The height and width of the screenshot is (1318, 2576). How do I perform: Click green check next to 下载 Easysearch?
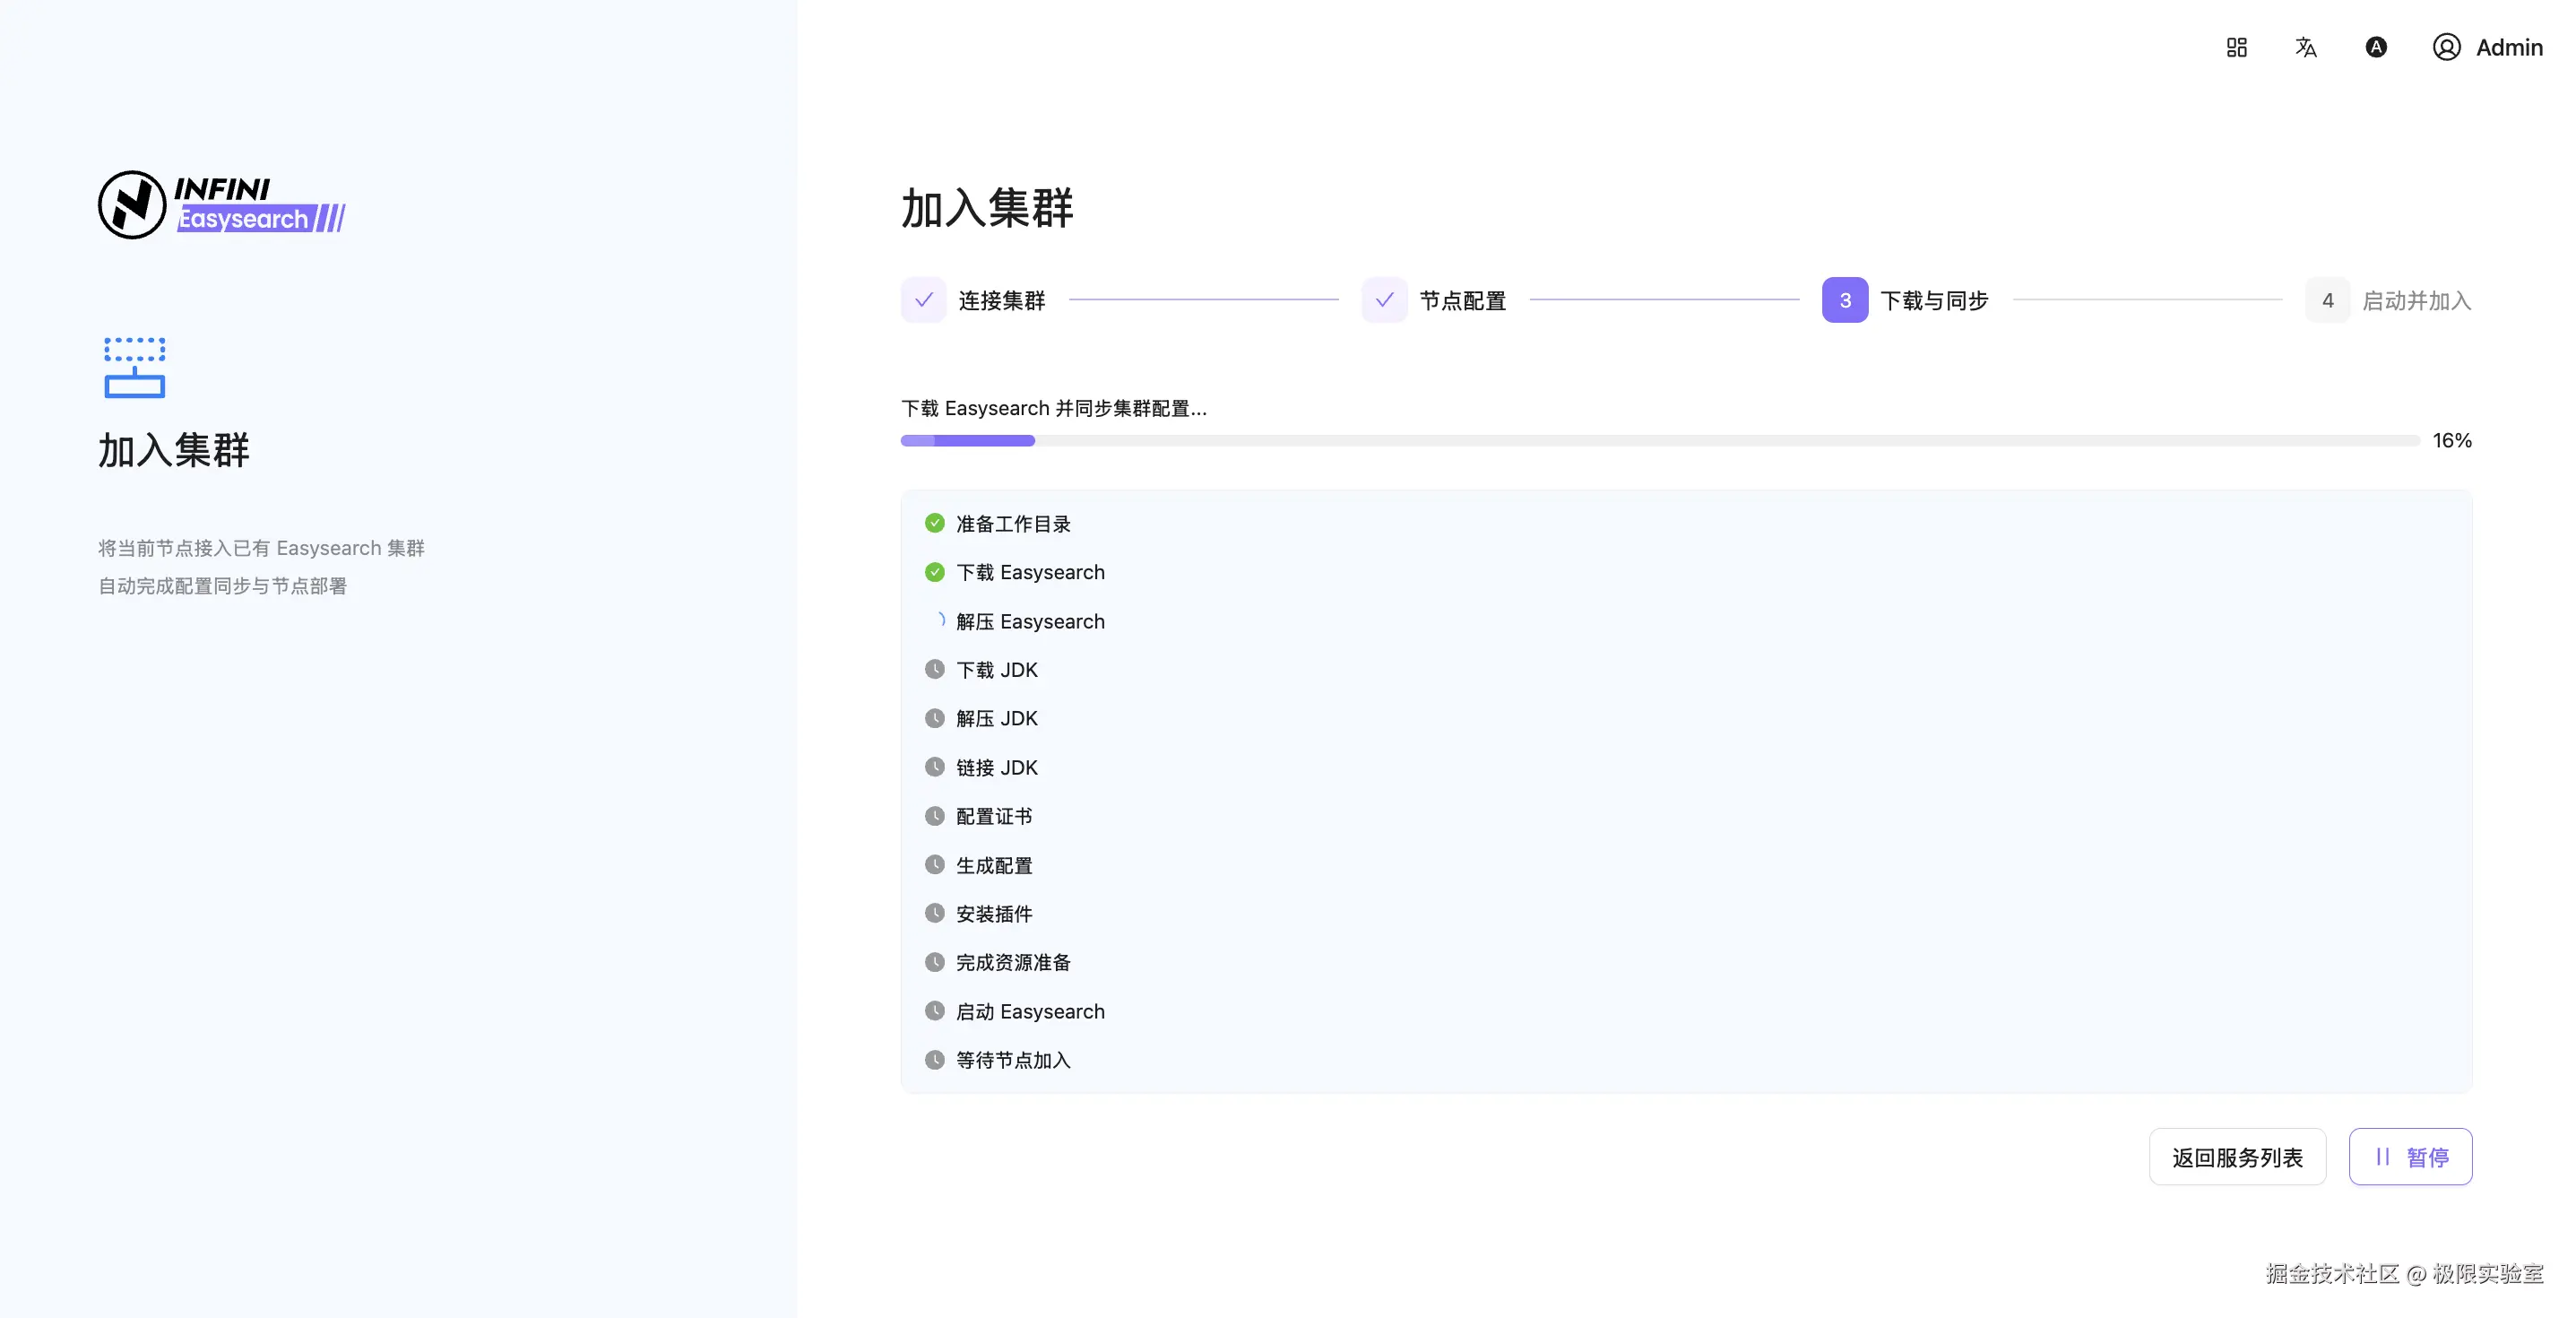tap(934, 572)
